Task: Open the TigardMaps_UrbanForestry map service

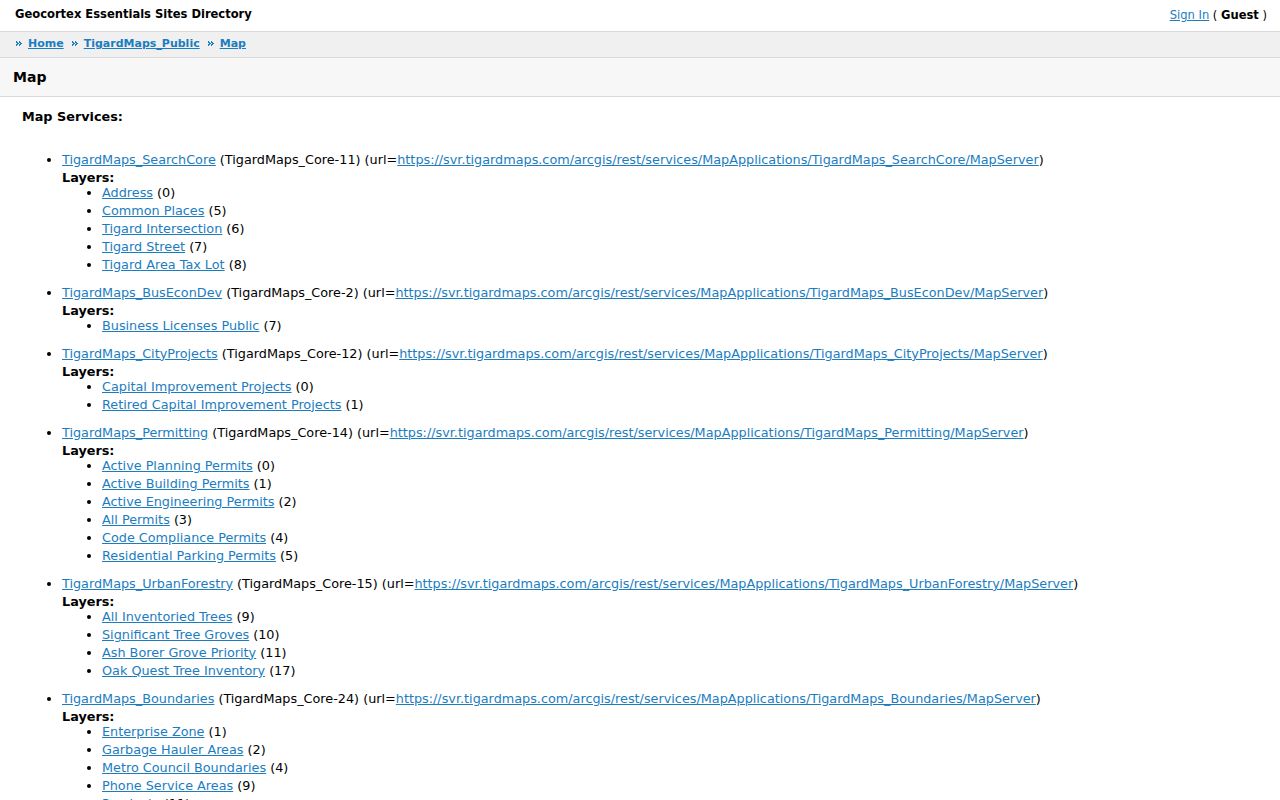Action: pos(147,584)
